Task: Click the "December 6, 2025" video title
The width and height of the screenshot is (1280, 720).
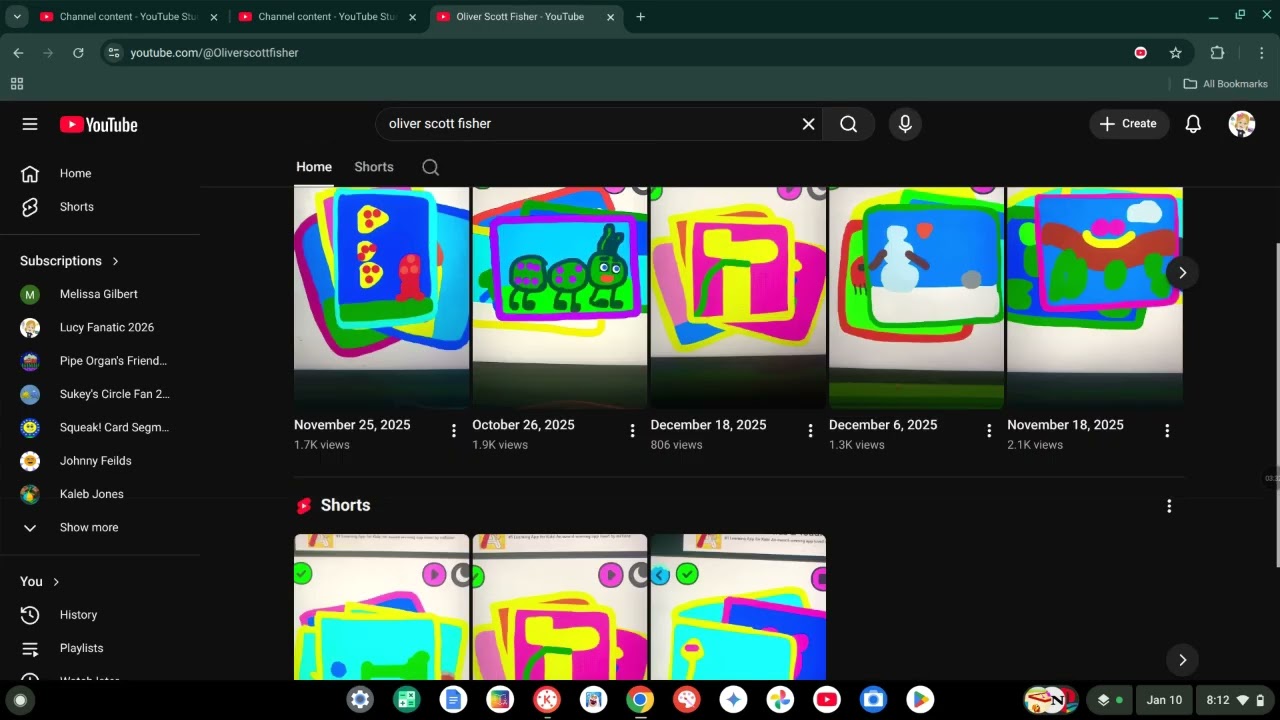Action: tap(883, 425)
